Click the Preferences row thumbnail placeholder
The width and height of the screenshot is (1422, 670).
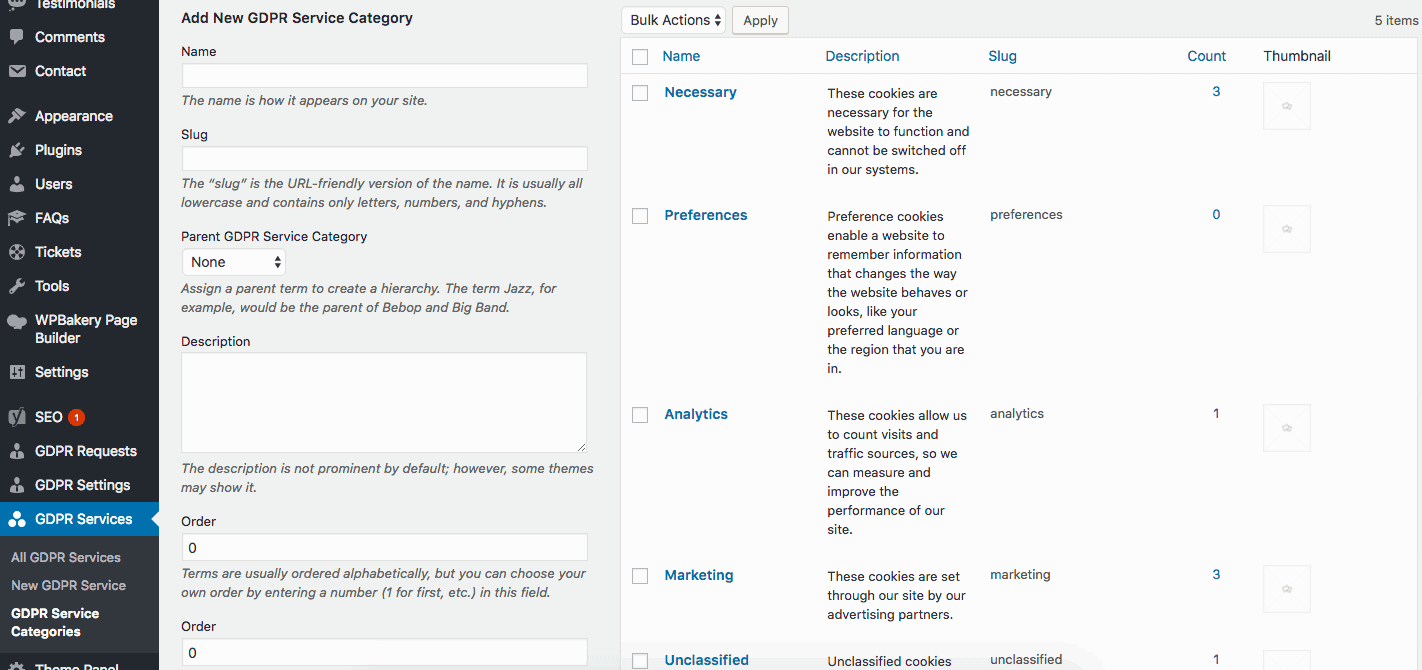coord(1287,229)
